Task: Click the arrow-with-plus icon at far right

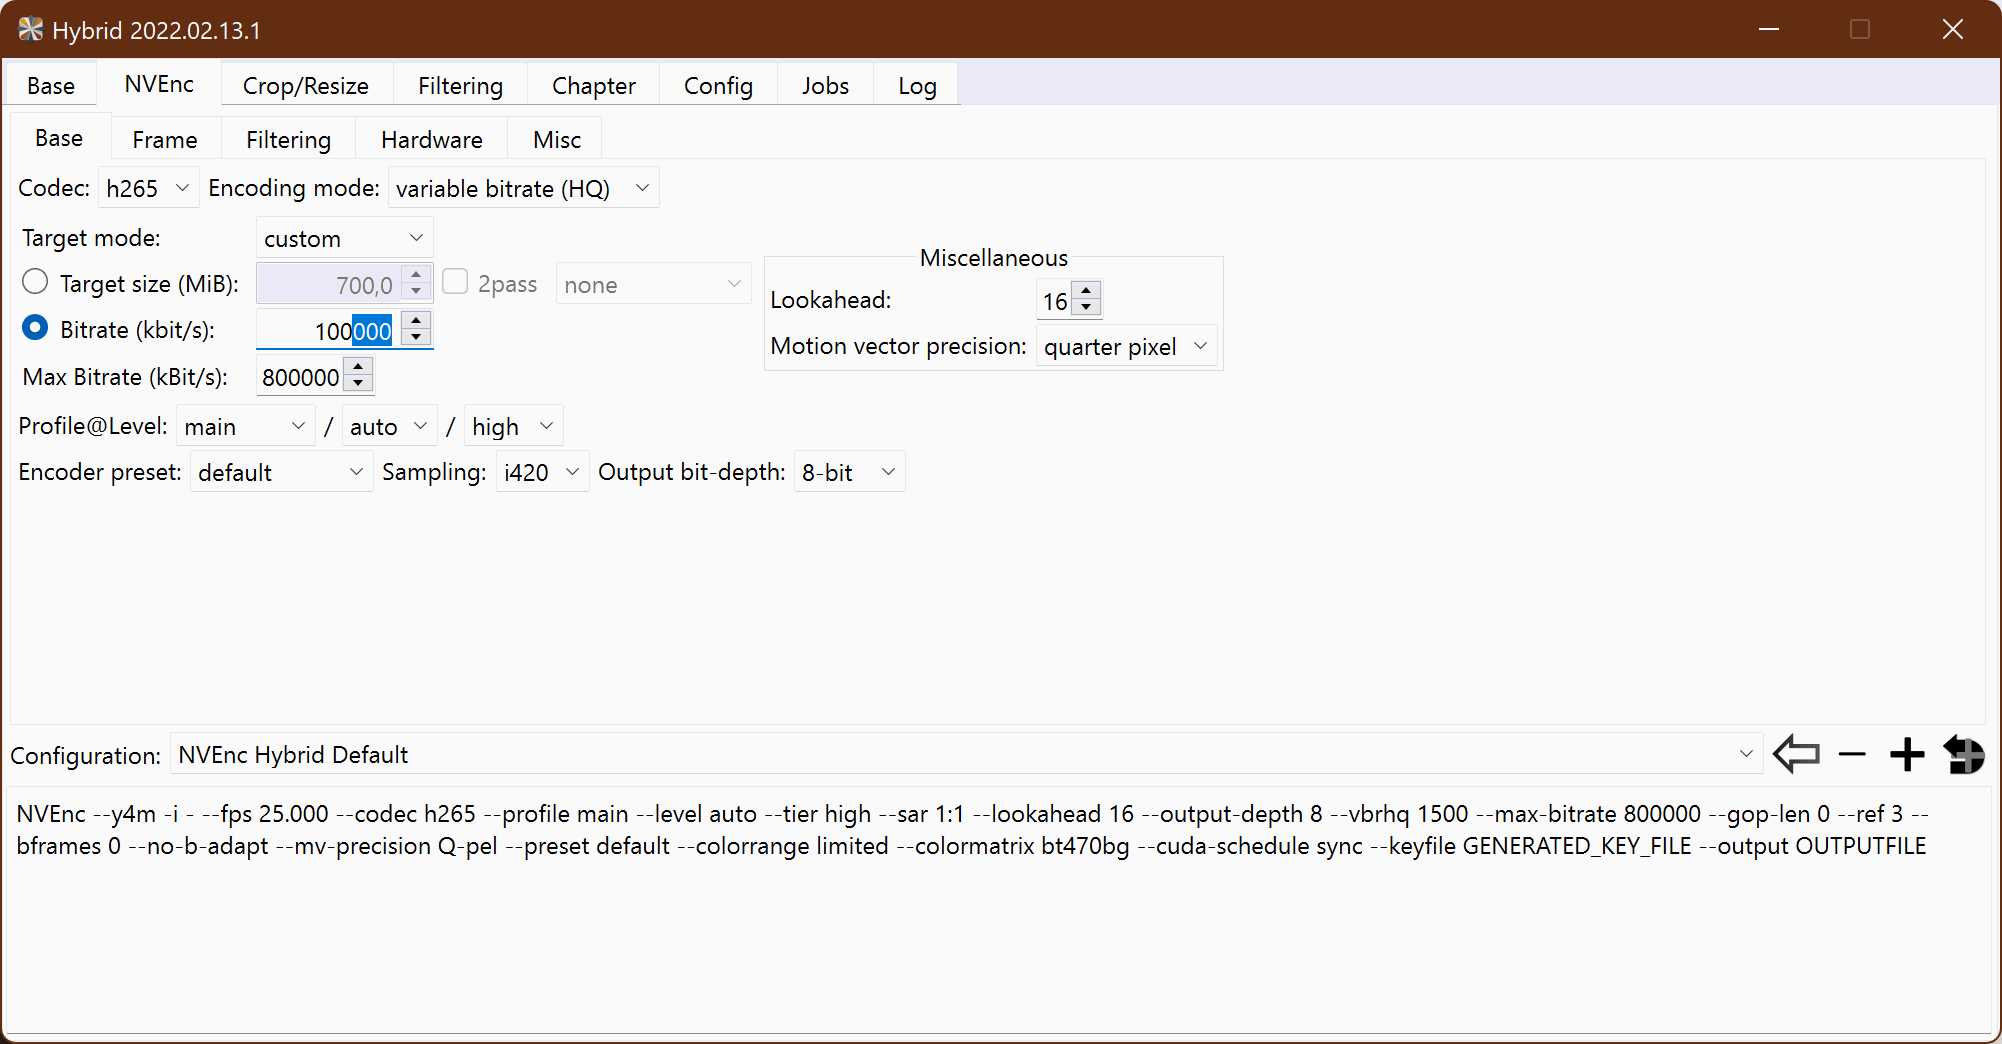Action: pyautogui.click(x=1963, y=754)
